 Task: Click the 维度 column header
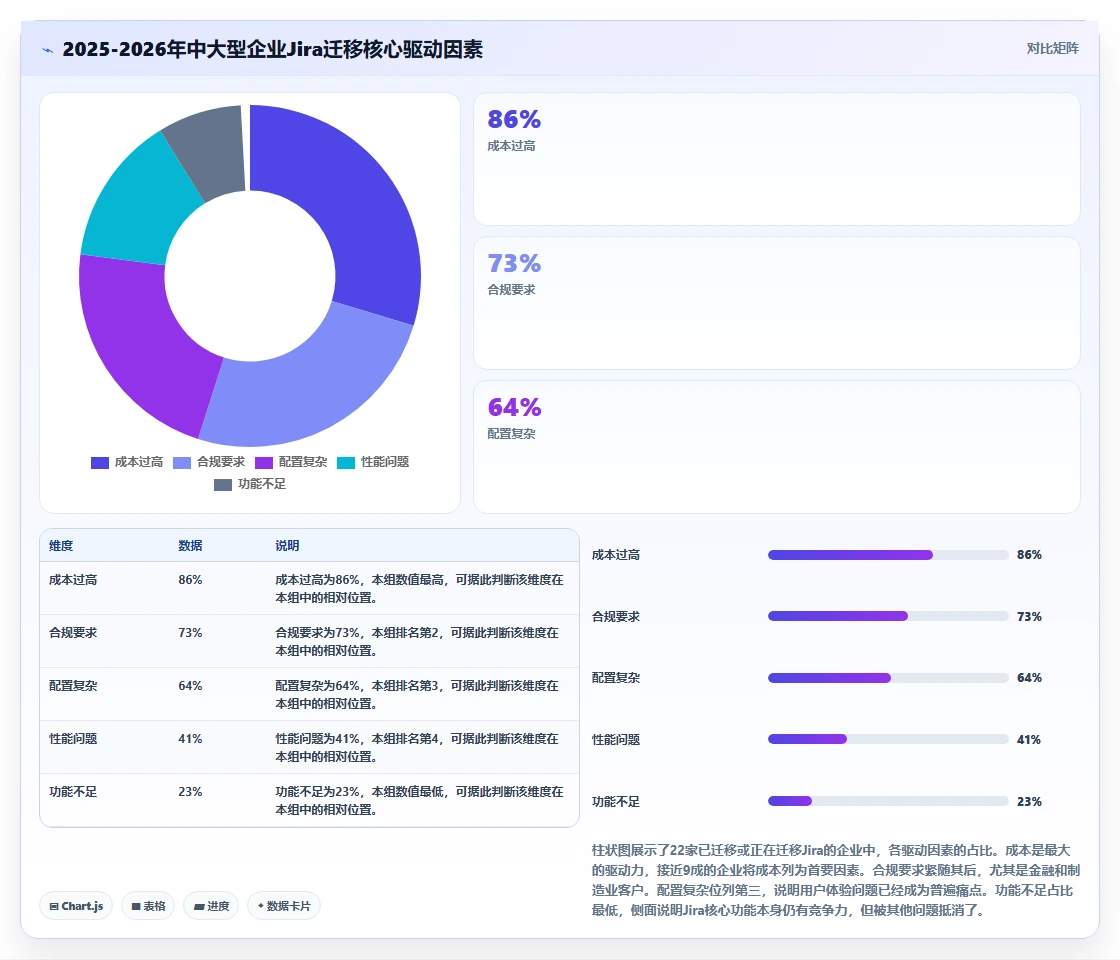coord(61,546)
